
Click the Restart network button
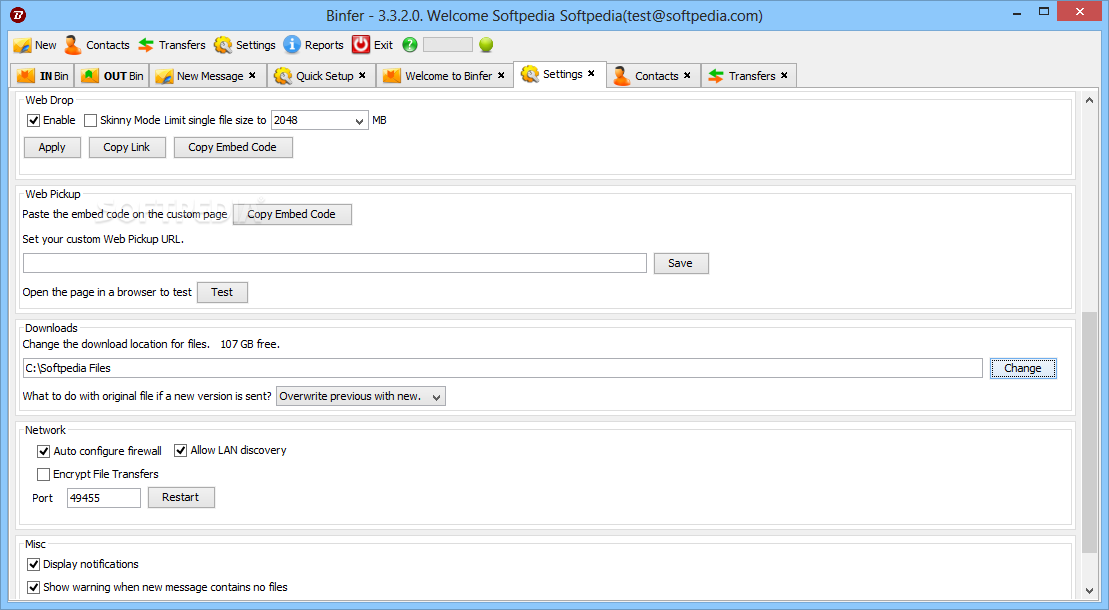181,497
